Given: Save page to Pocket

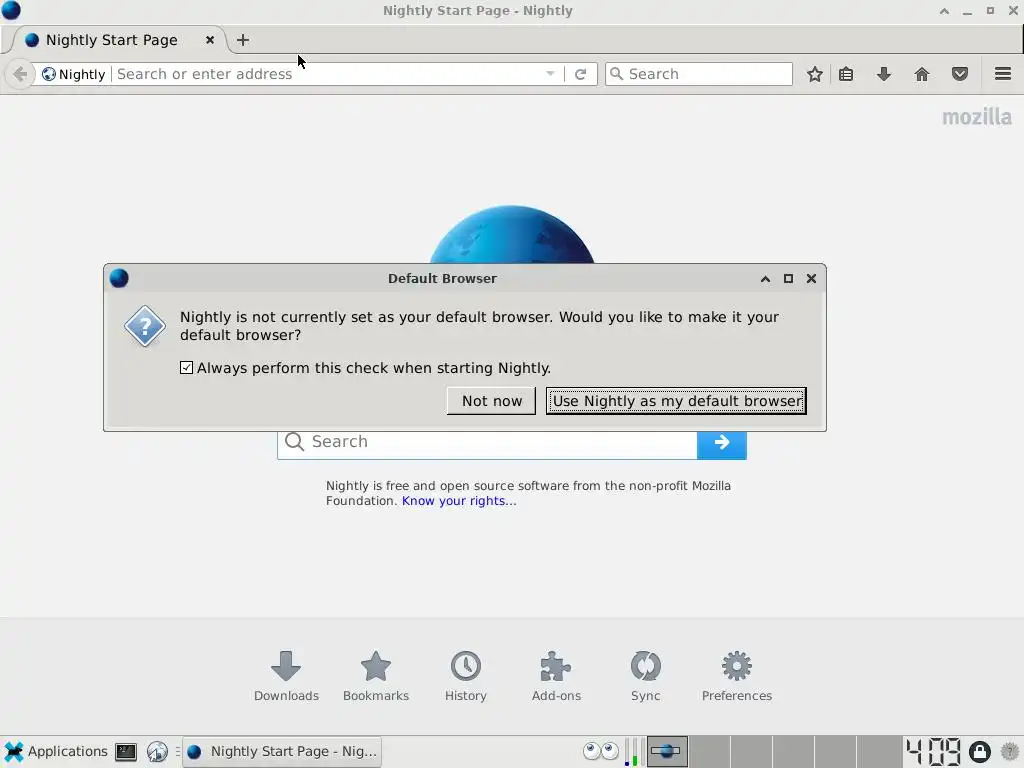Looking at the screenshot, I should tap(959, 74).
